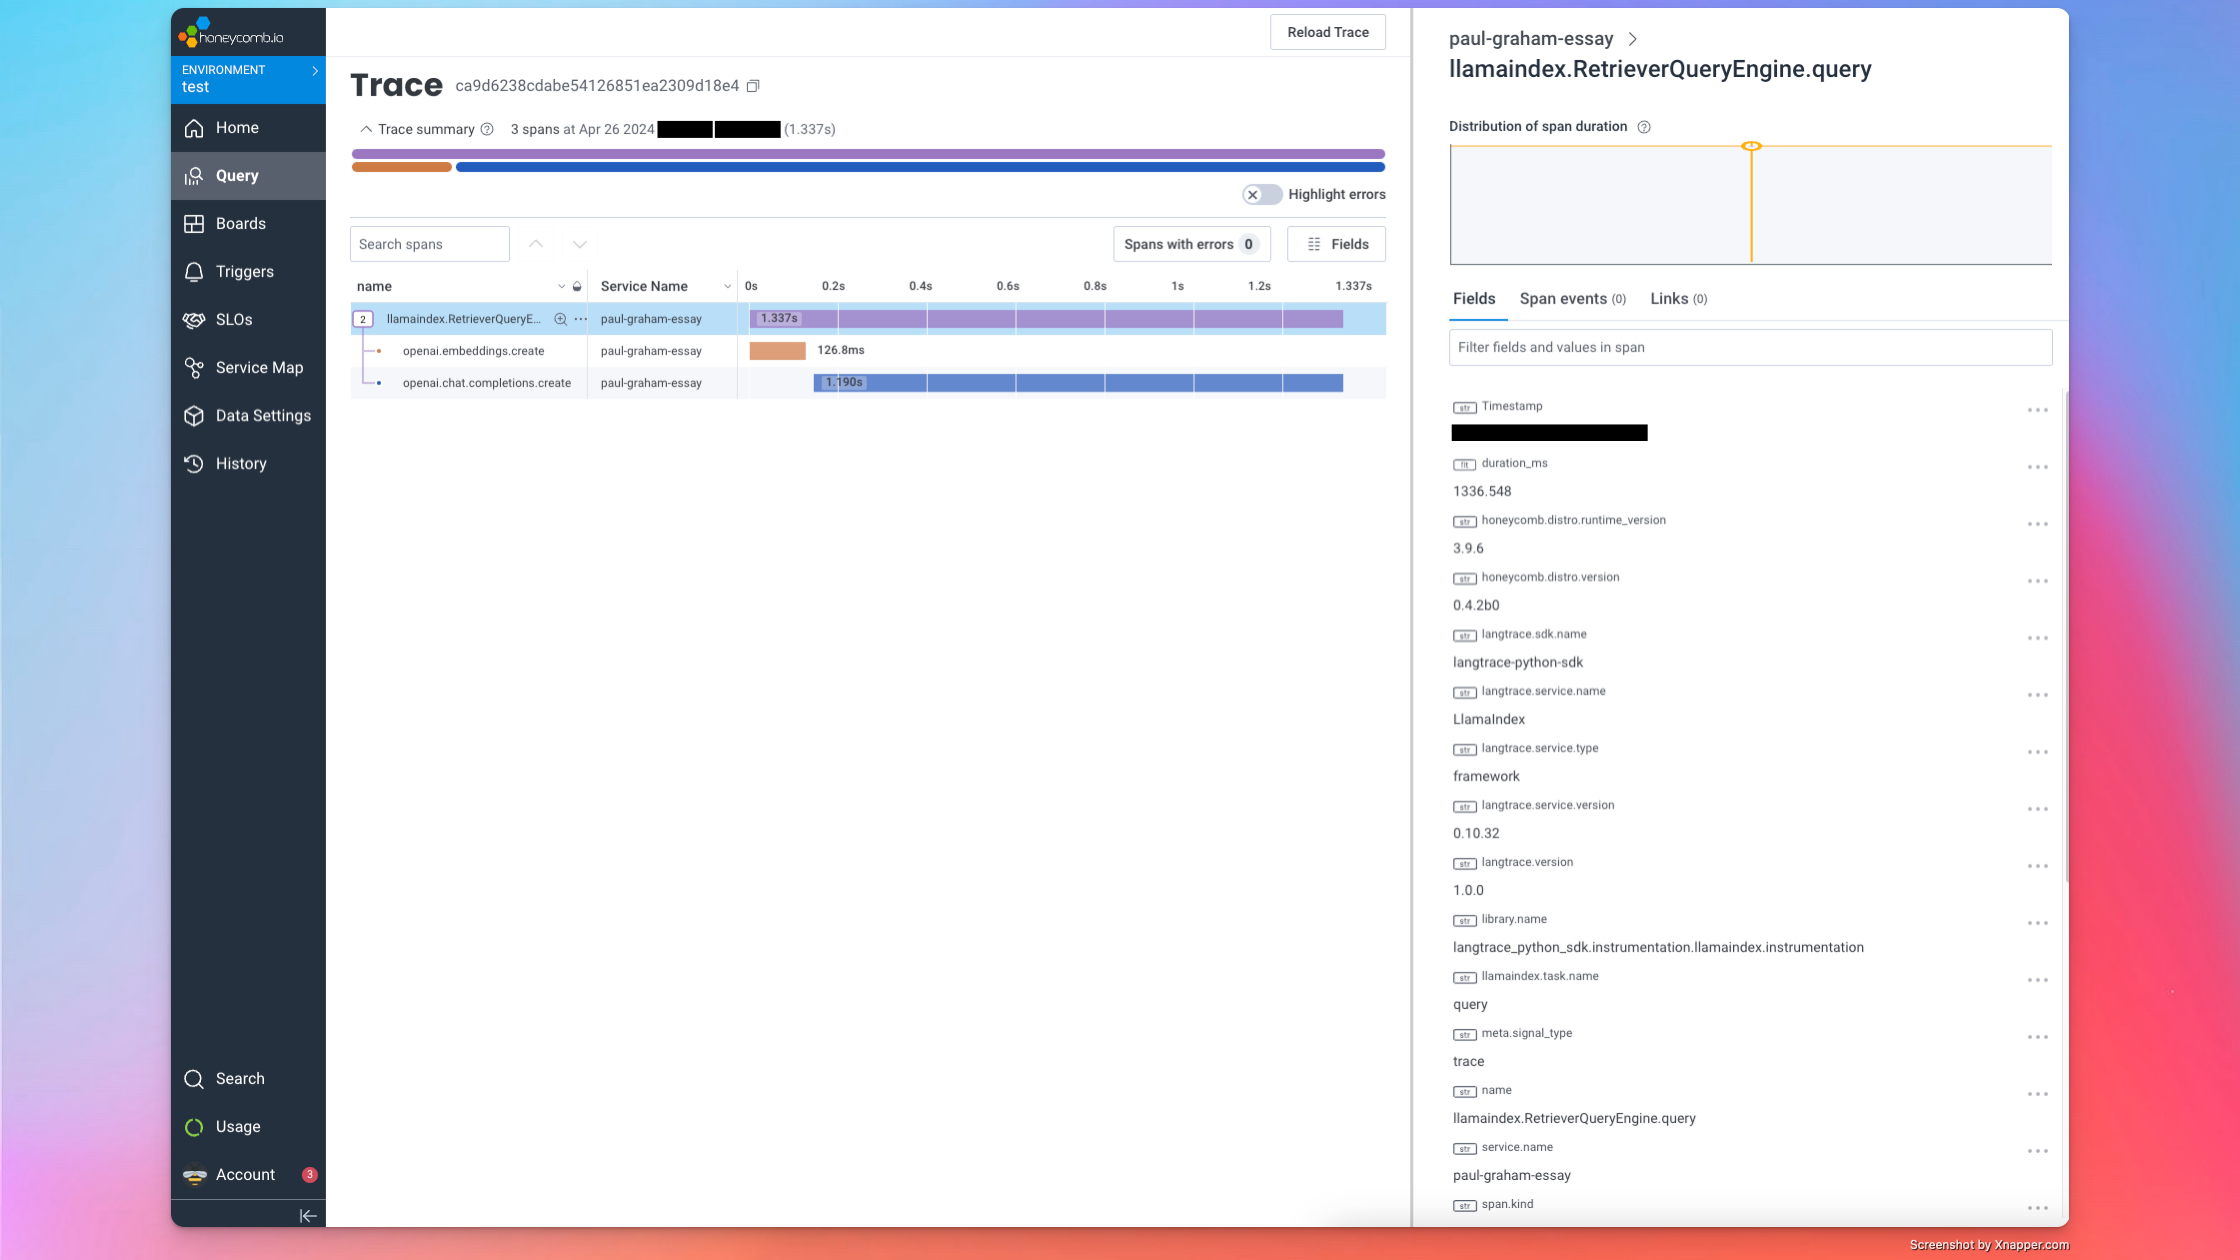This screenshot has width=2240, height=1260.
Task: Click the copy trace ID icon
Action: (x=753, y=86)
